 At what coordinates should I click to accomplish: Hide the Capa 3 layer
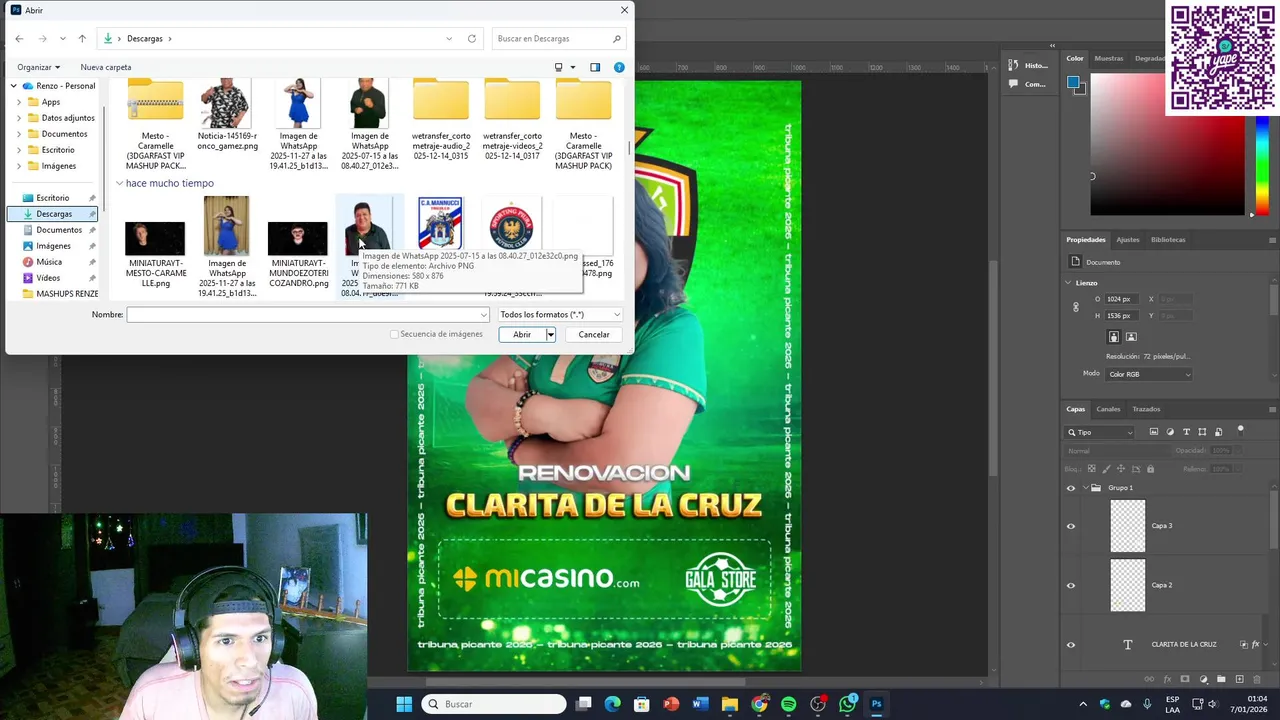click(x=1071, y=526)
